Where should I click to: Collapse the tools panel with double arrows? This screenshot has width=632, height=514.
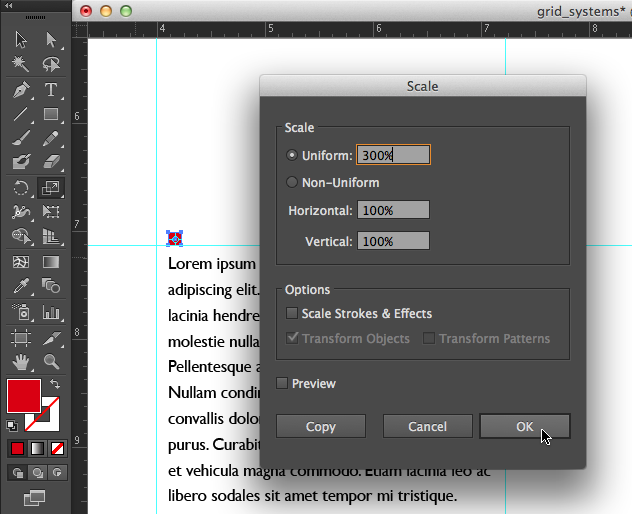pyautogui.click(x=9, y=6)
